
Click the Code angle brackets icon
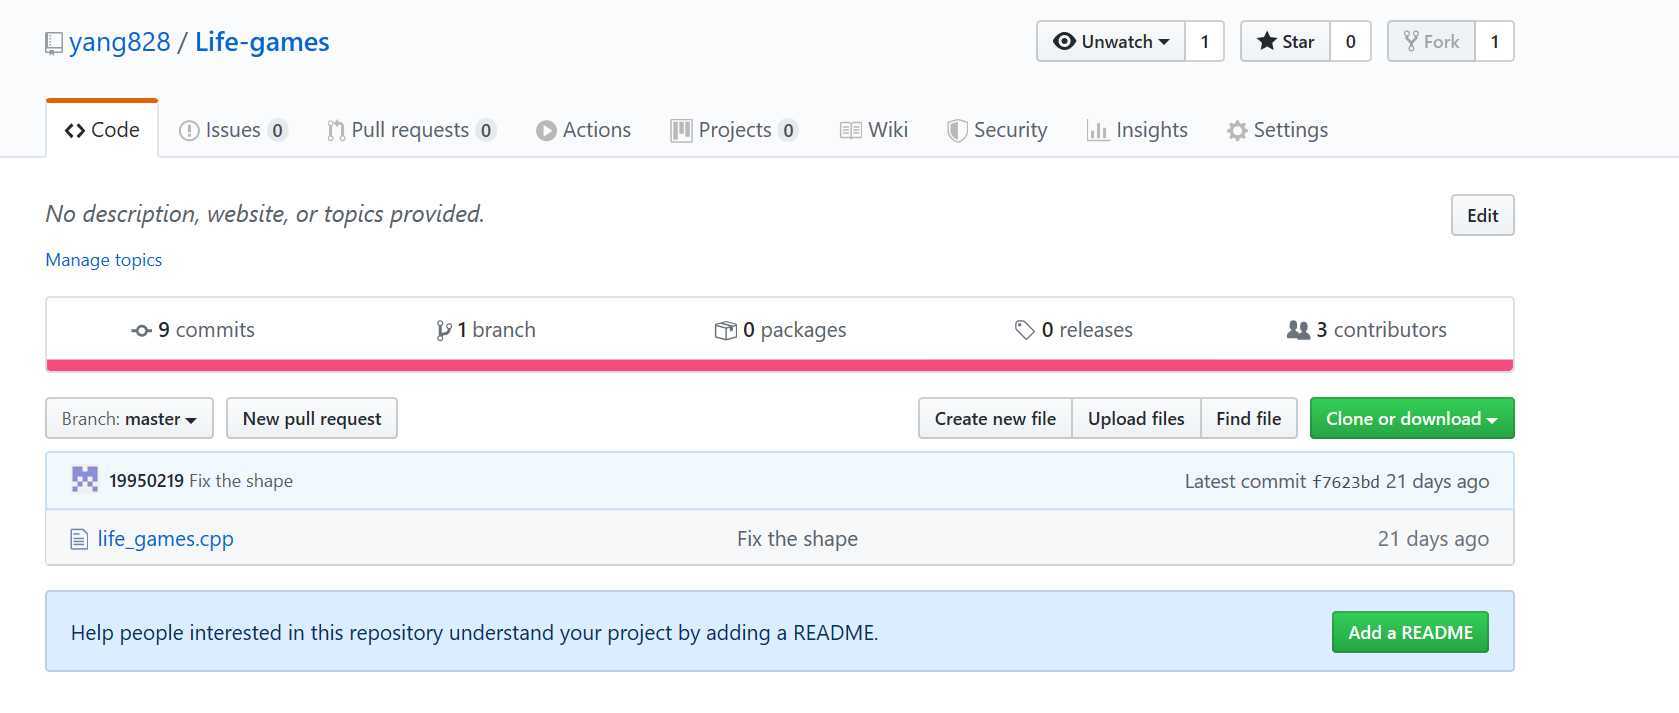pyautogui.click(x=75, y=131)
